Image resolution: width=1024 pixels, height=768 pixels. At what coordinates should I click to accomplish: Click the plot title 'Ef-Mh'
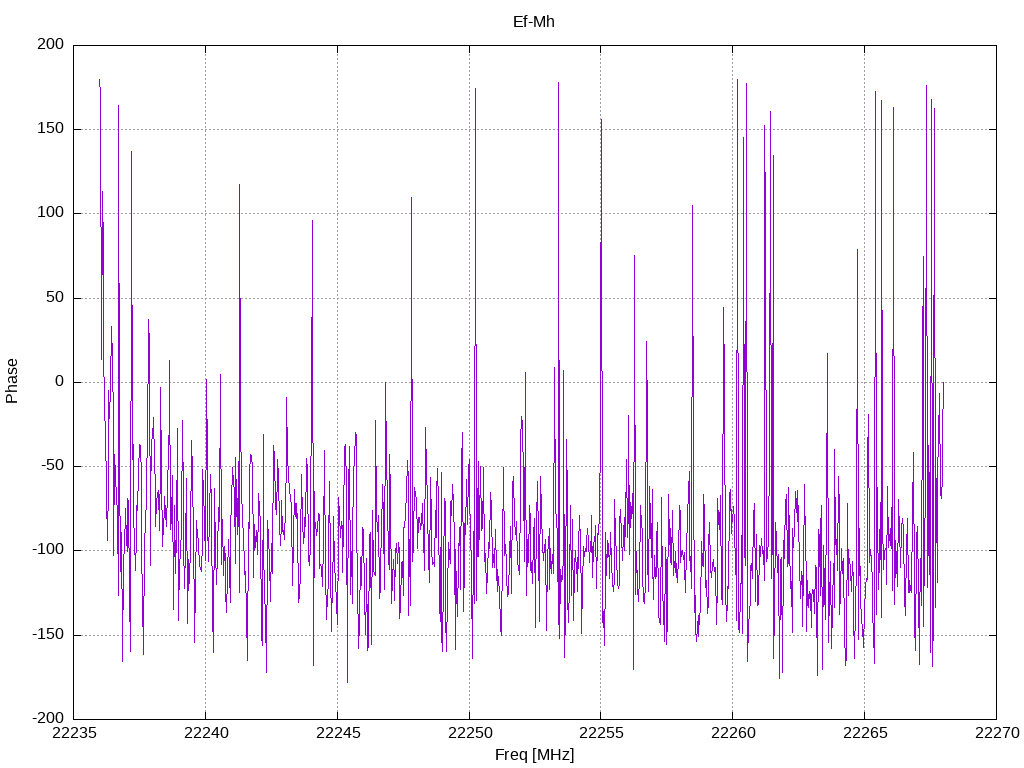[x=534, y=22]
